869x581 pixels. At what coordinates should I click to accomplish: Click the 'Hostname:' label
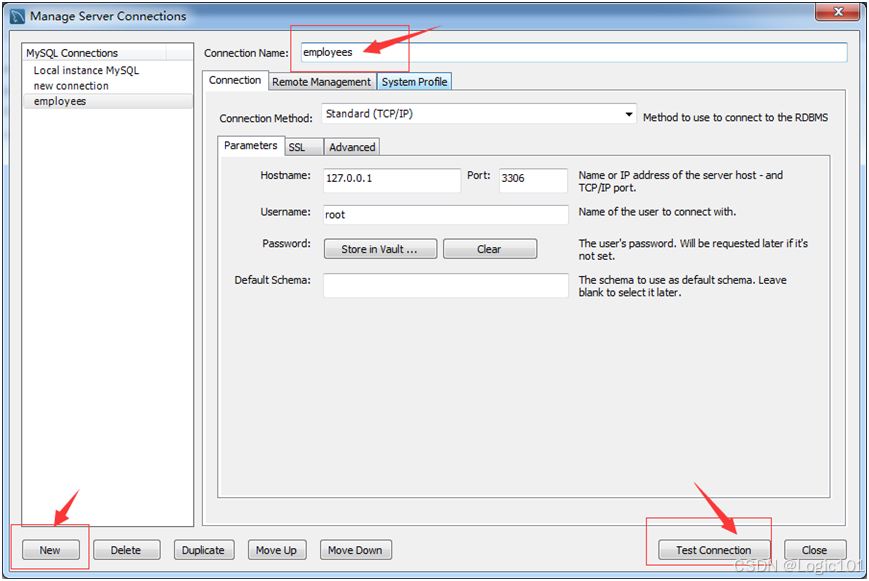(x=285, y=175)
